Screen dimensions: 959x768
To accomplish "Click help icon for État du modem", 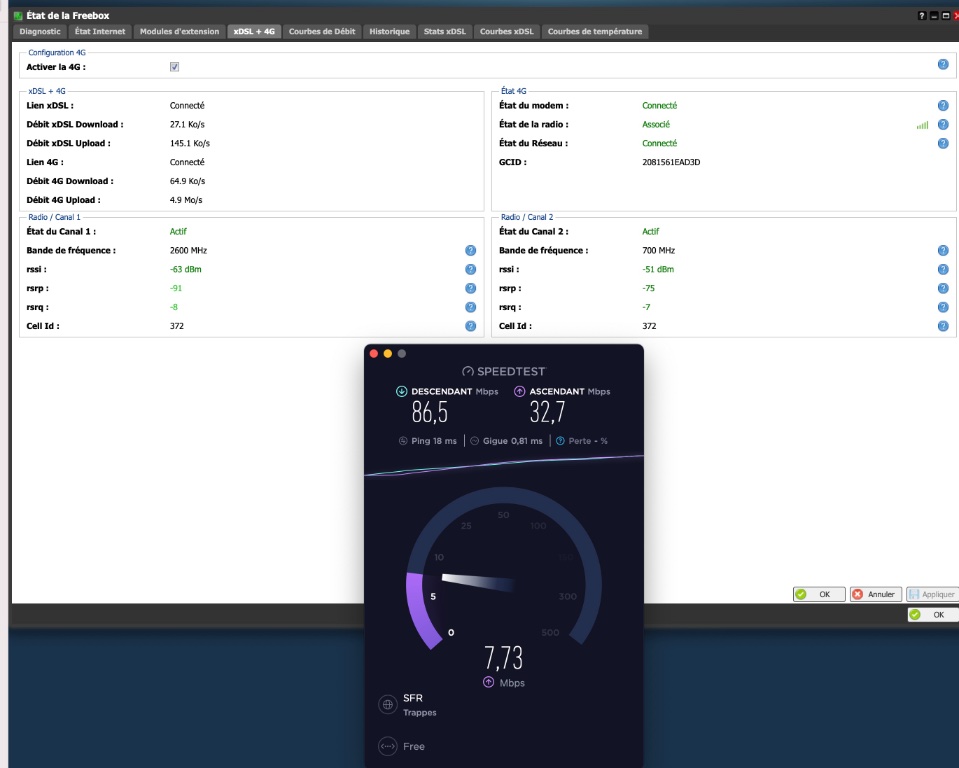I will point(942,105).
